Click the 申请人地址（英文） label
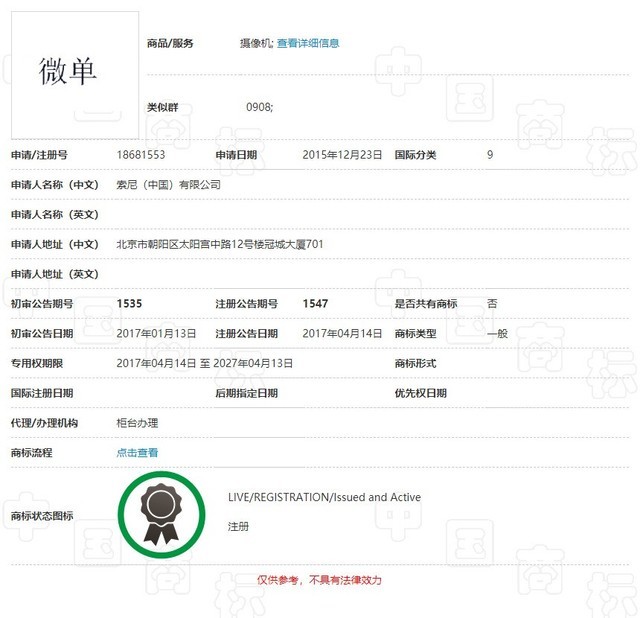The width and height of the screenshot is (640, 618). [x=55, y=274]
